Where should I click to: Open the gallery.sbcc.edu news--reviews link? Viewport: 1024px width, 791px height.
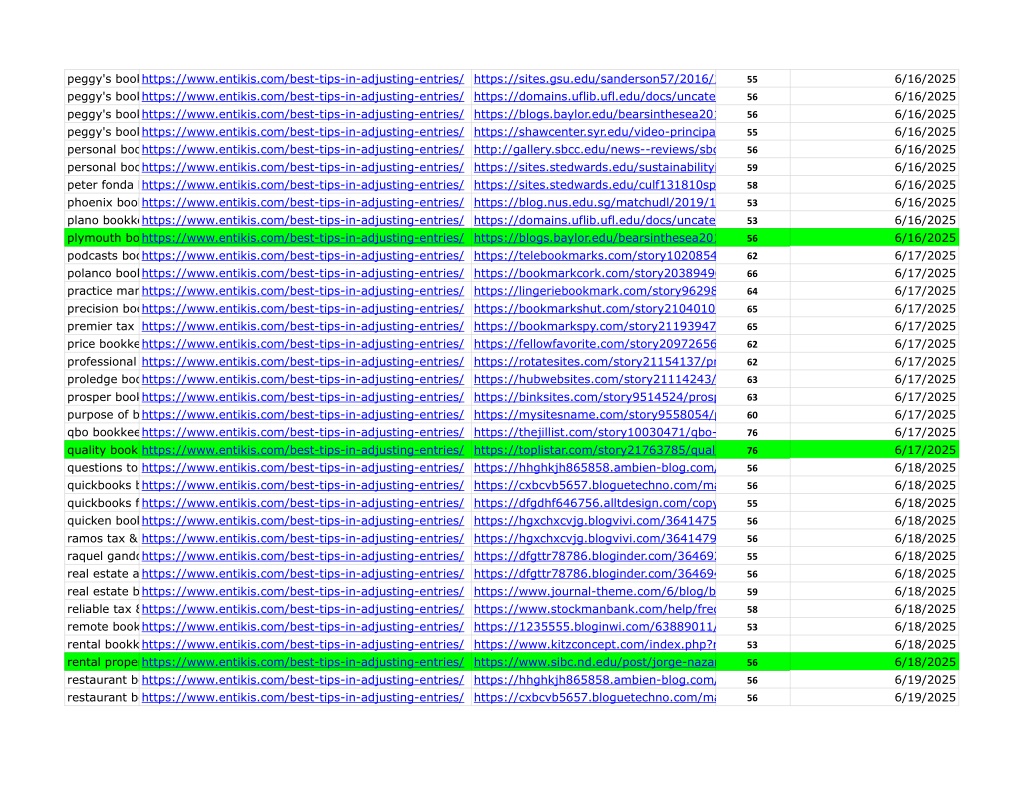[594, 150]
